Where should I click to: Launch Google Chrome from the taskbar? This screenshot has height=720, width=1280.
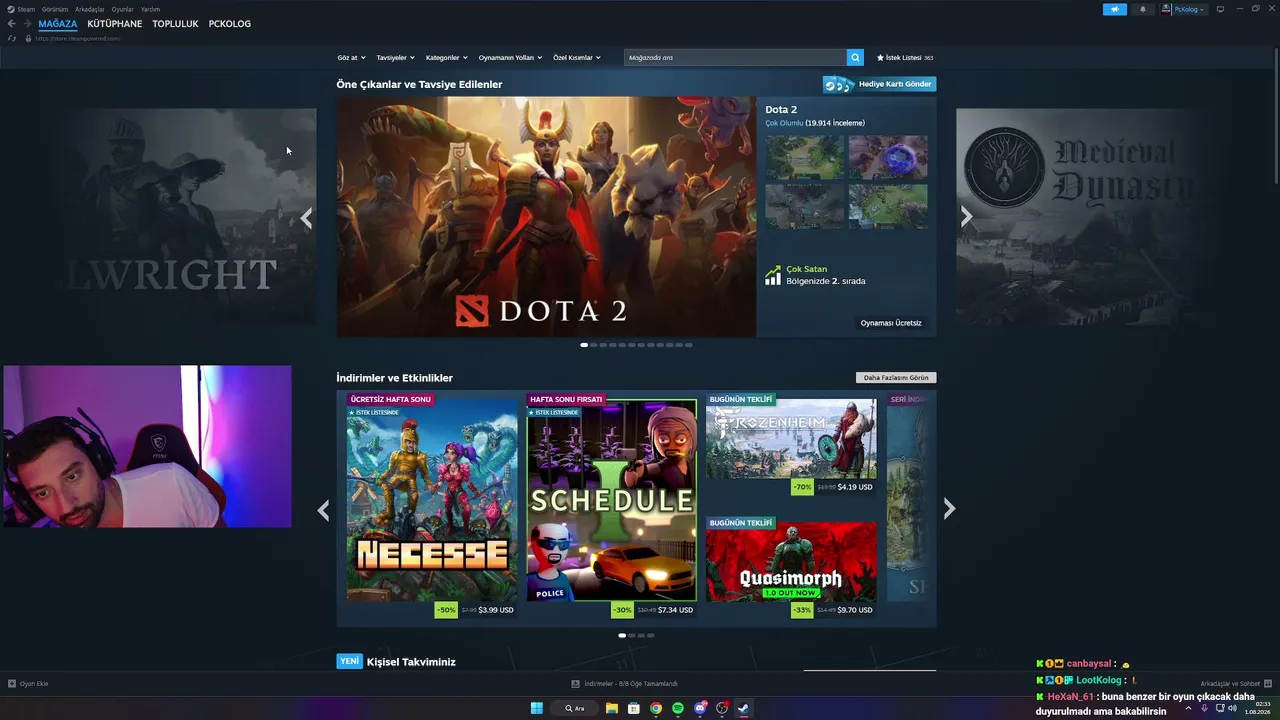point(656,708)
